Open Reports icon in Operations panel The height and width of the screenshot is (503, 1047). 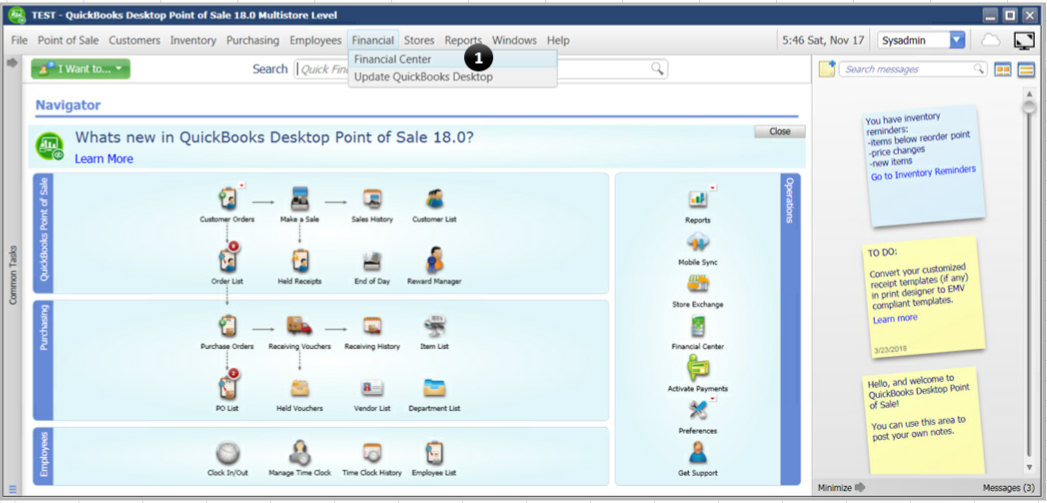coord(698,199)
